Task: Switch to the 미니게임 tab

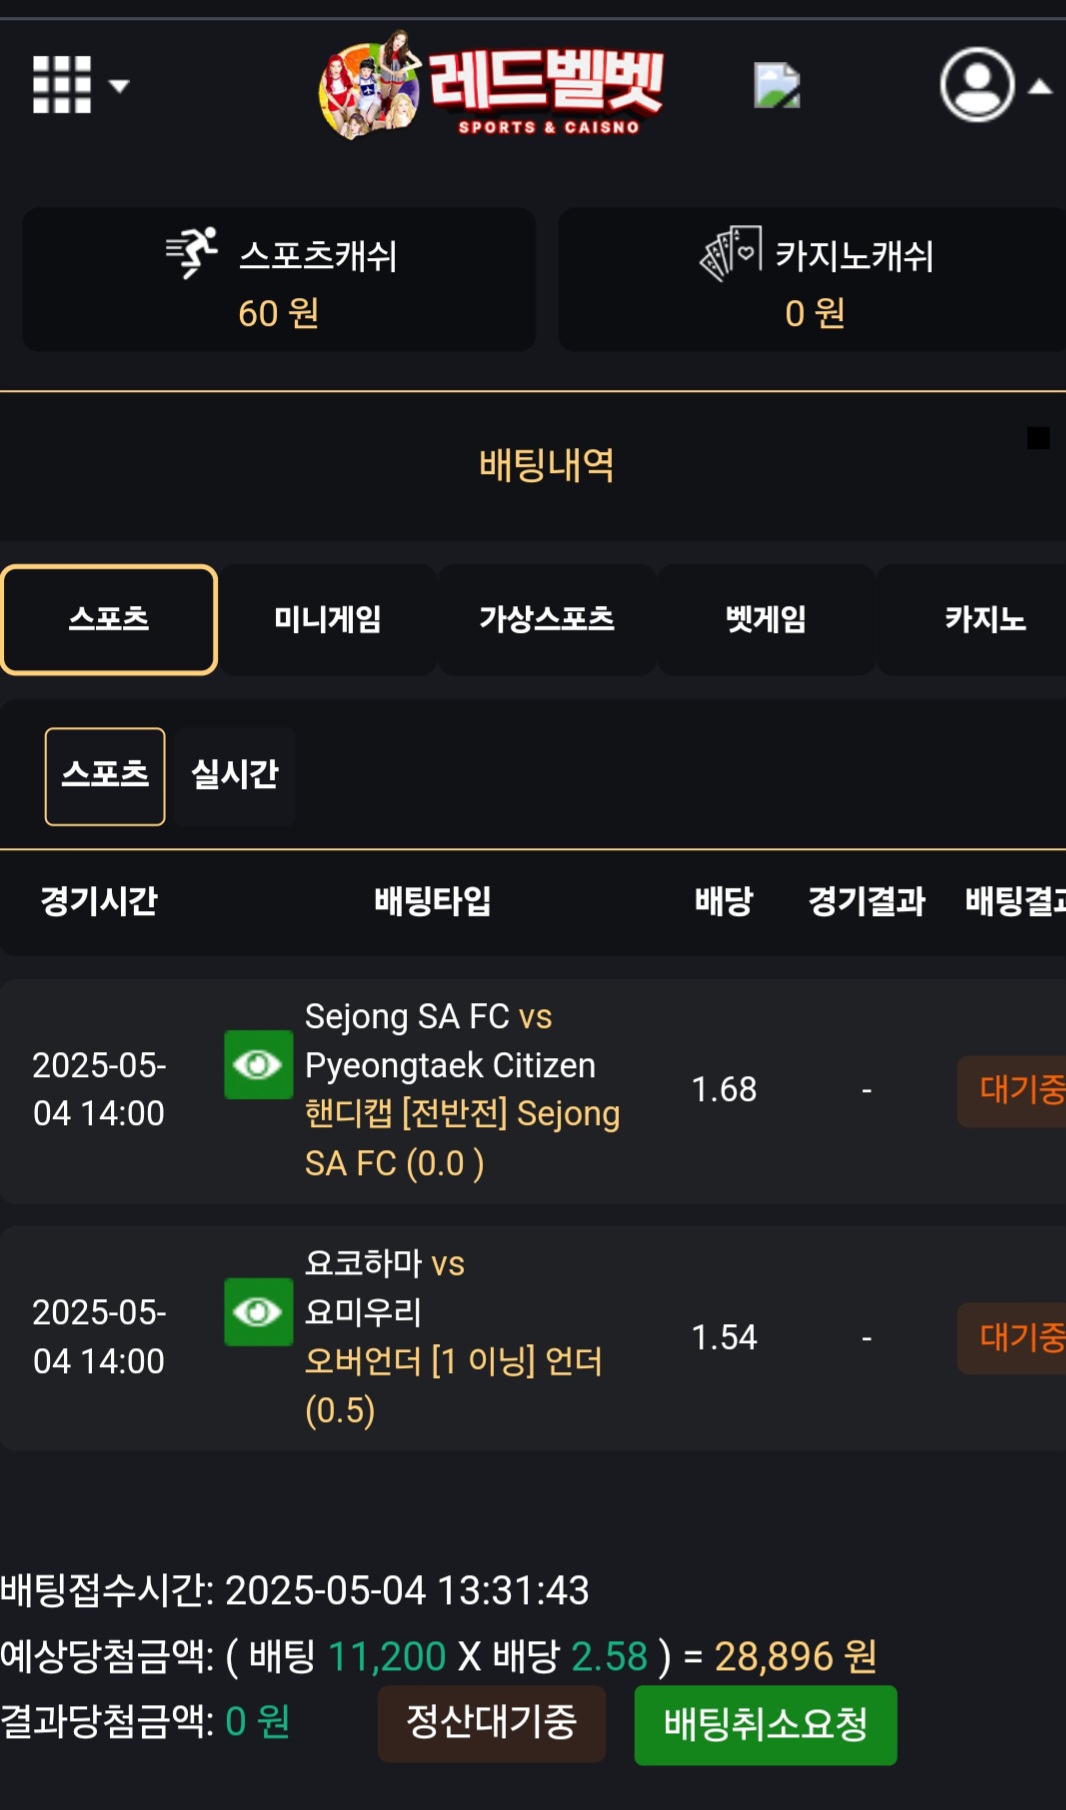Action: pyautogui.click(x=328, y=620)
